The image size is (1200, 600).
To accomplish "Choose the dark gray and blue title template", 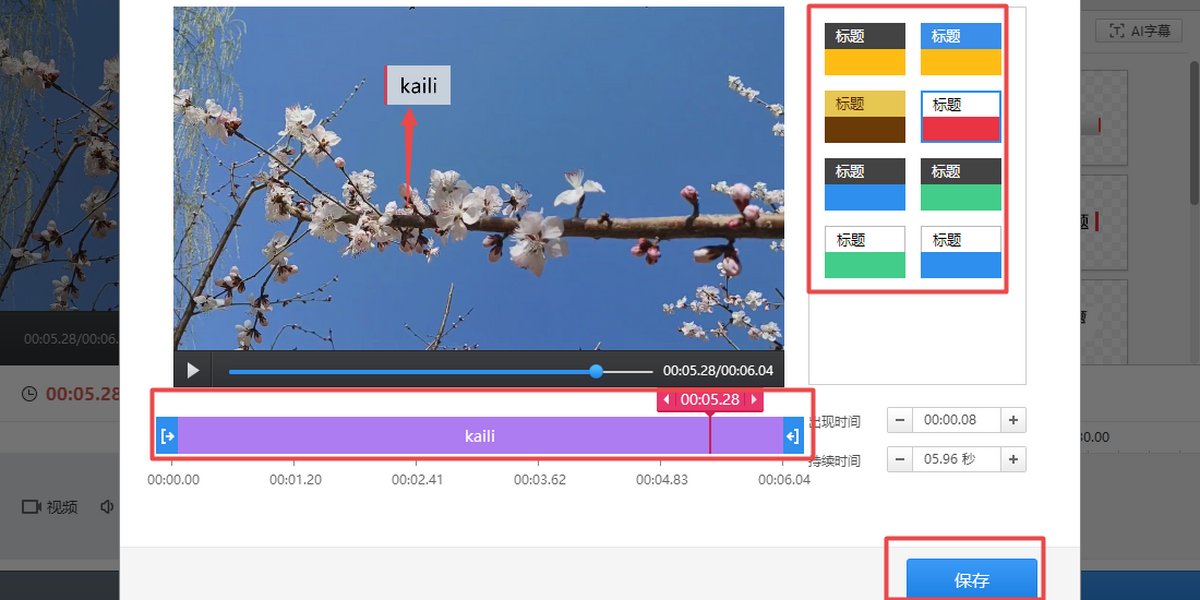I will 865,184.
